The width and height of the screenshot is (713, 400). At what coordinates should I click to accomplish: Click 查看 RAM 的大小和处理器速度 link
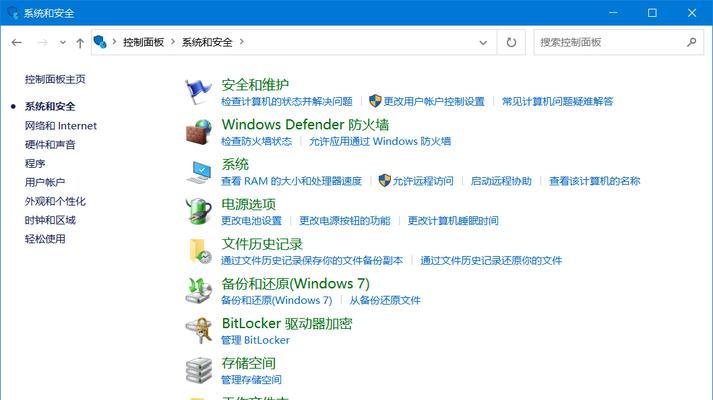291,181
